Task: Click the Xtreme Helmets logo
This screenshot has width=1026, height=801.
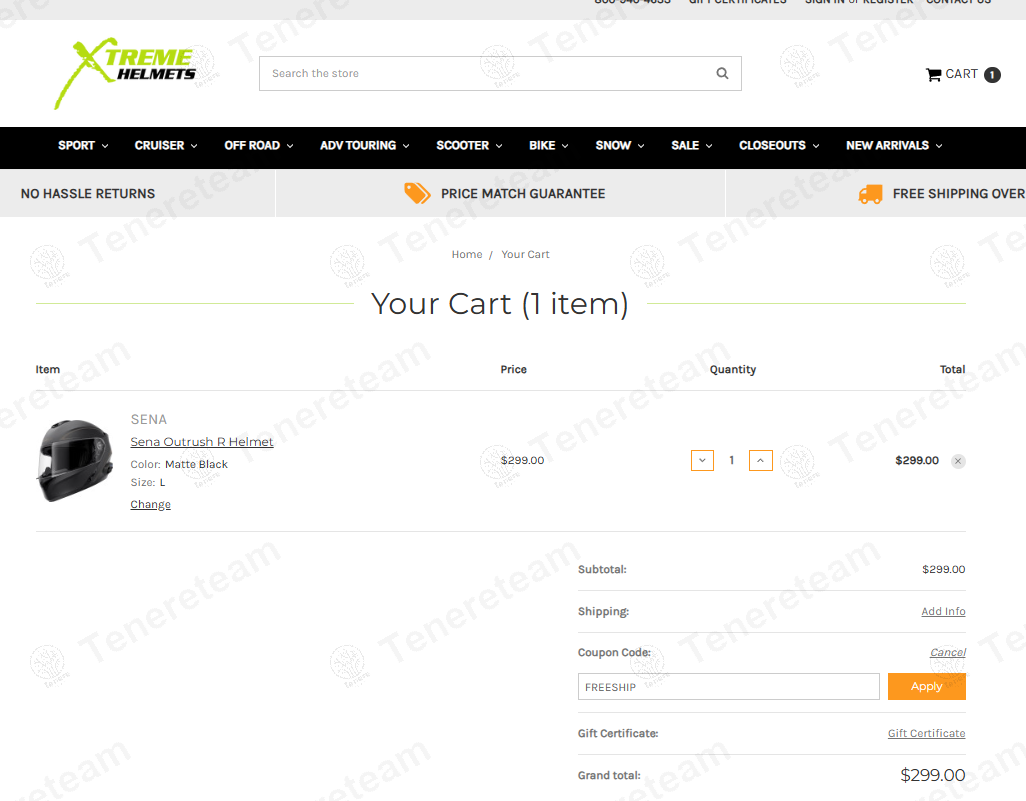Action: [125, 73]
